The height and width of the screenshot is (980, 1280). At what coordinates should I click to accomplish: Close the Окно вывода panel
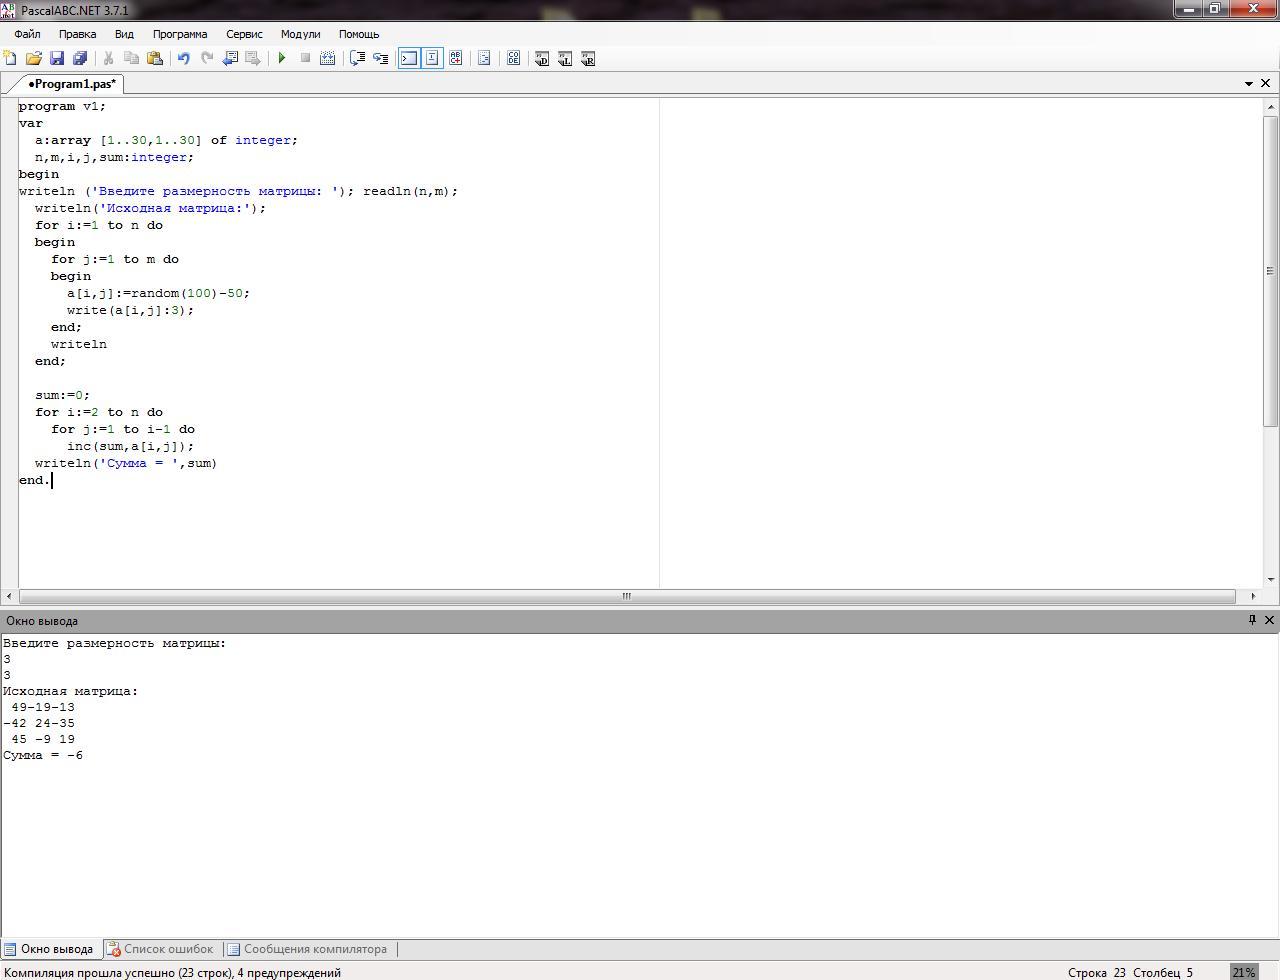coord(1269,620)
